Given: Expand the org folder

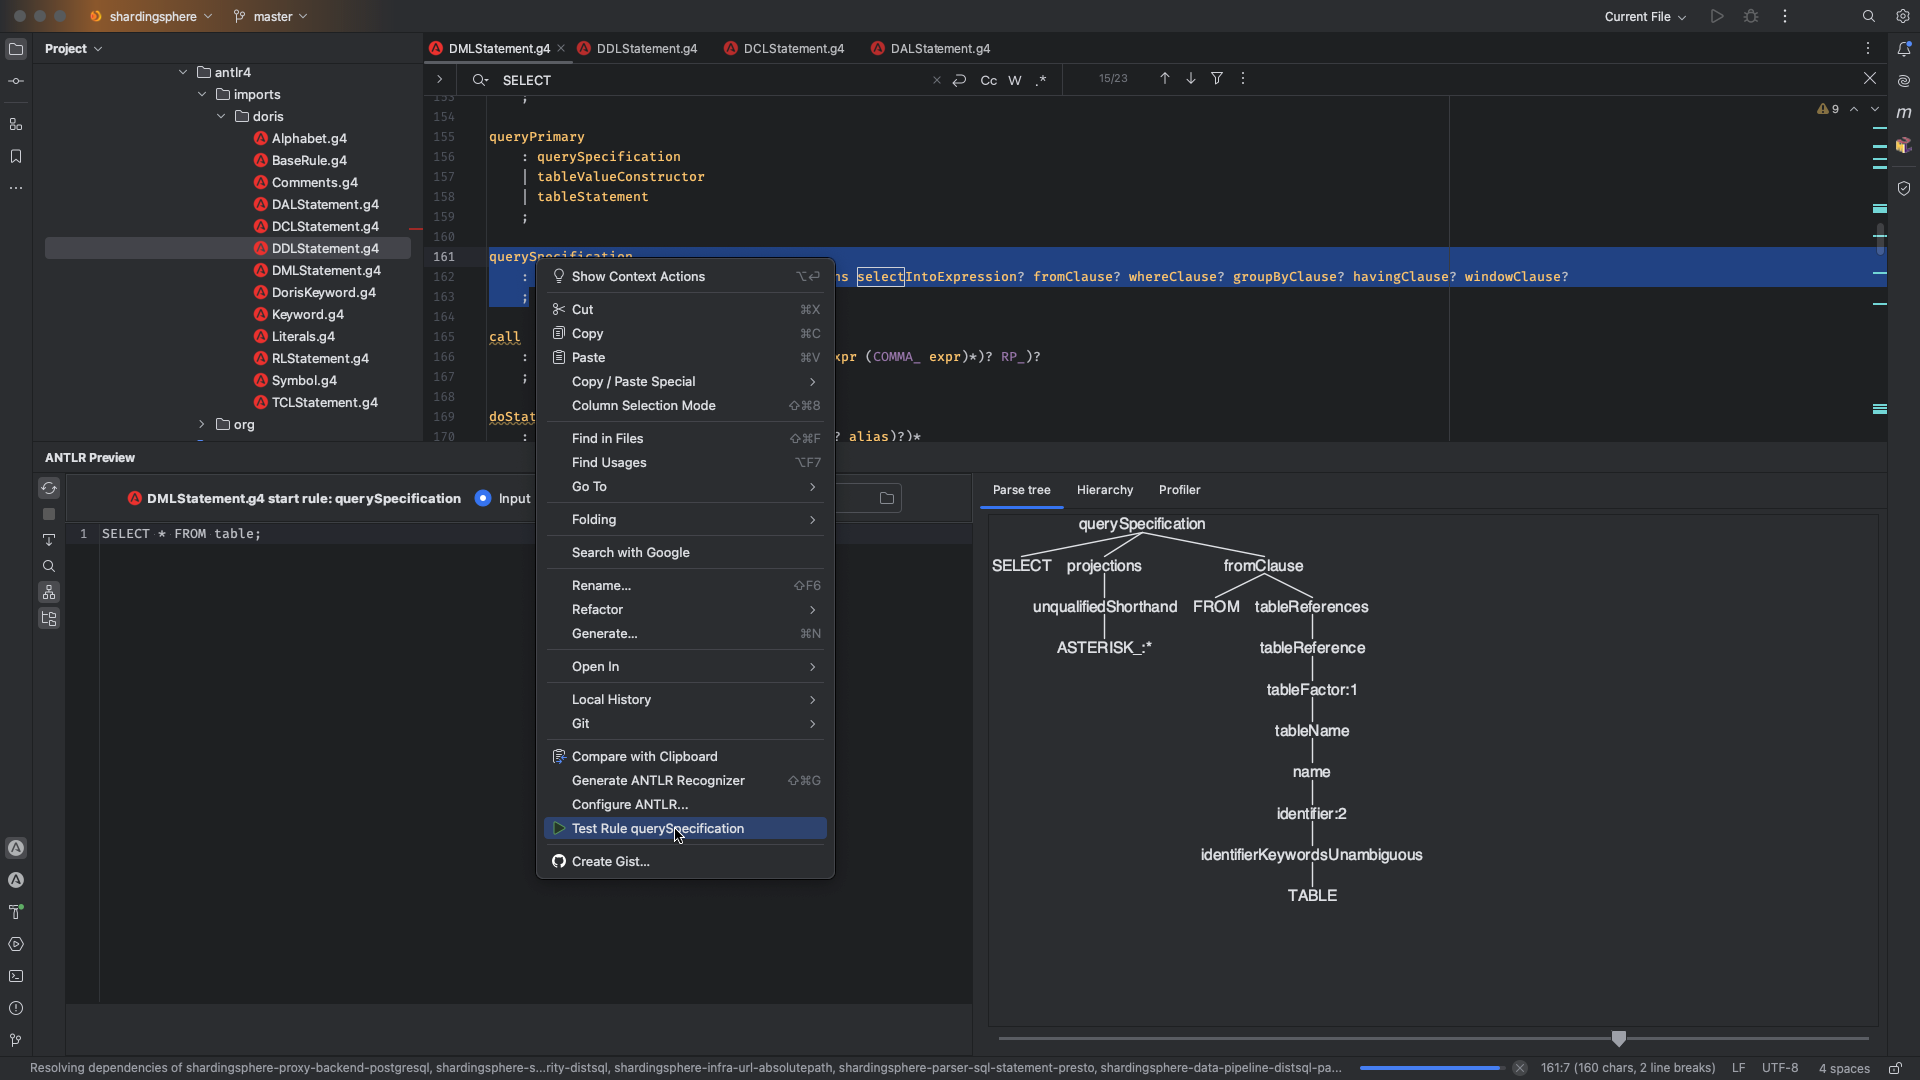Looking at the screenshot, I should (x=202, y=425).
